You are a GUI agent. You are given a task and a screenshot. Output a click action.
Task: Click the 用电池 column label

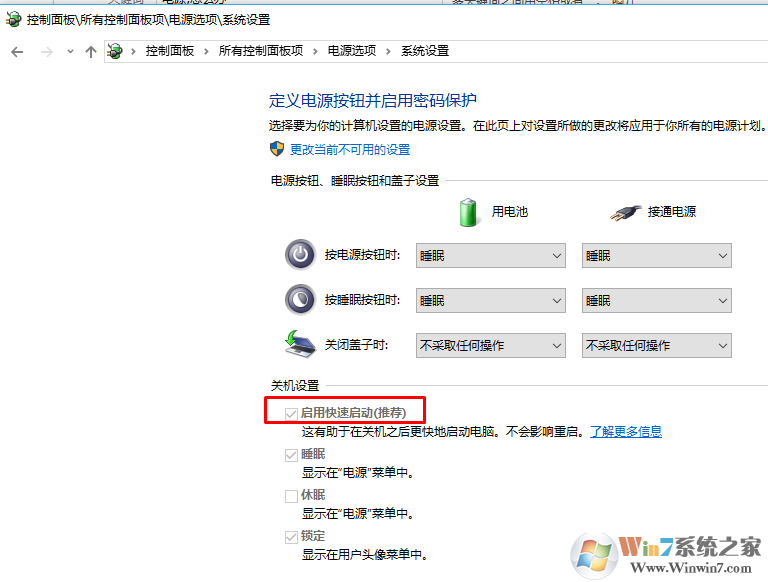tap(510, 212)
